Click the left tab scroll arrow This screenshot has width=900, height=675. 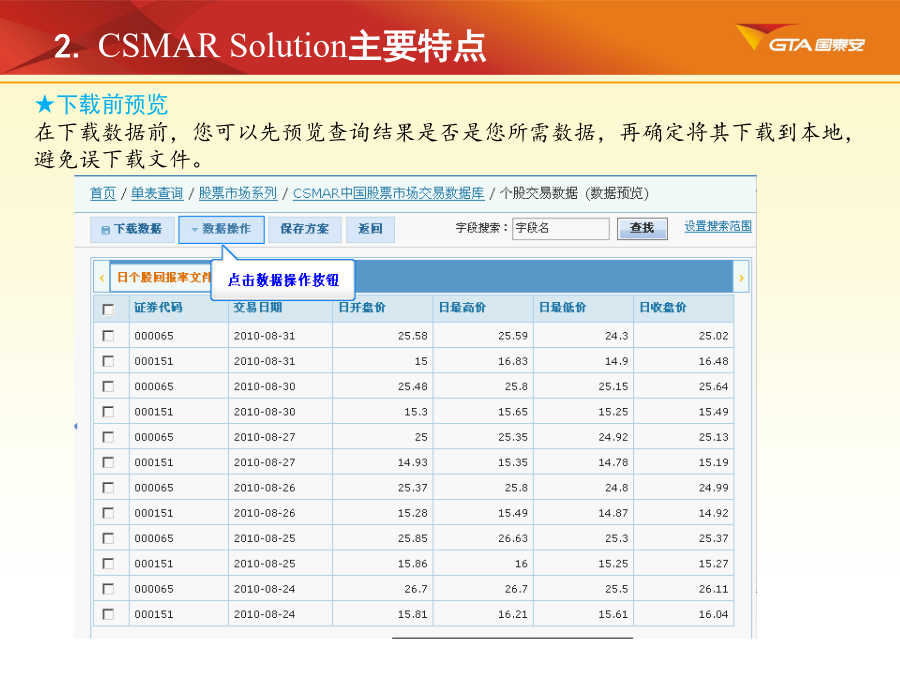pyautogui.click(x=102, y=278)
